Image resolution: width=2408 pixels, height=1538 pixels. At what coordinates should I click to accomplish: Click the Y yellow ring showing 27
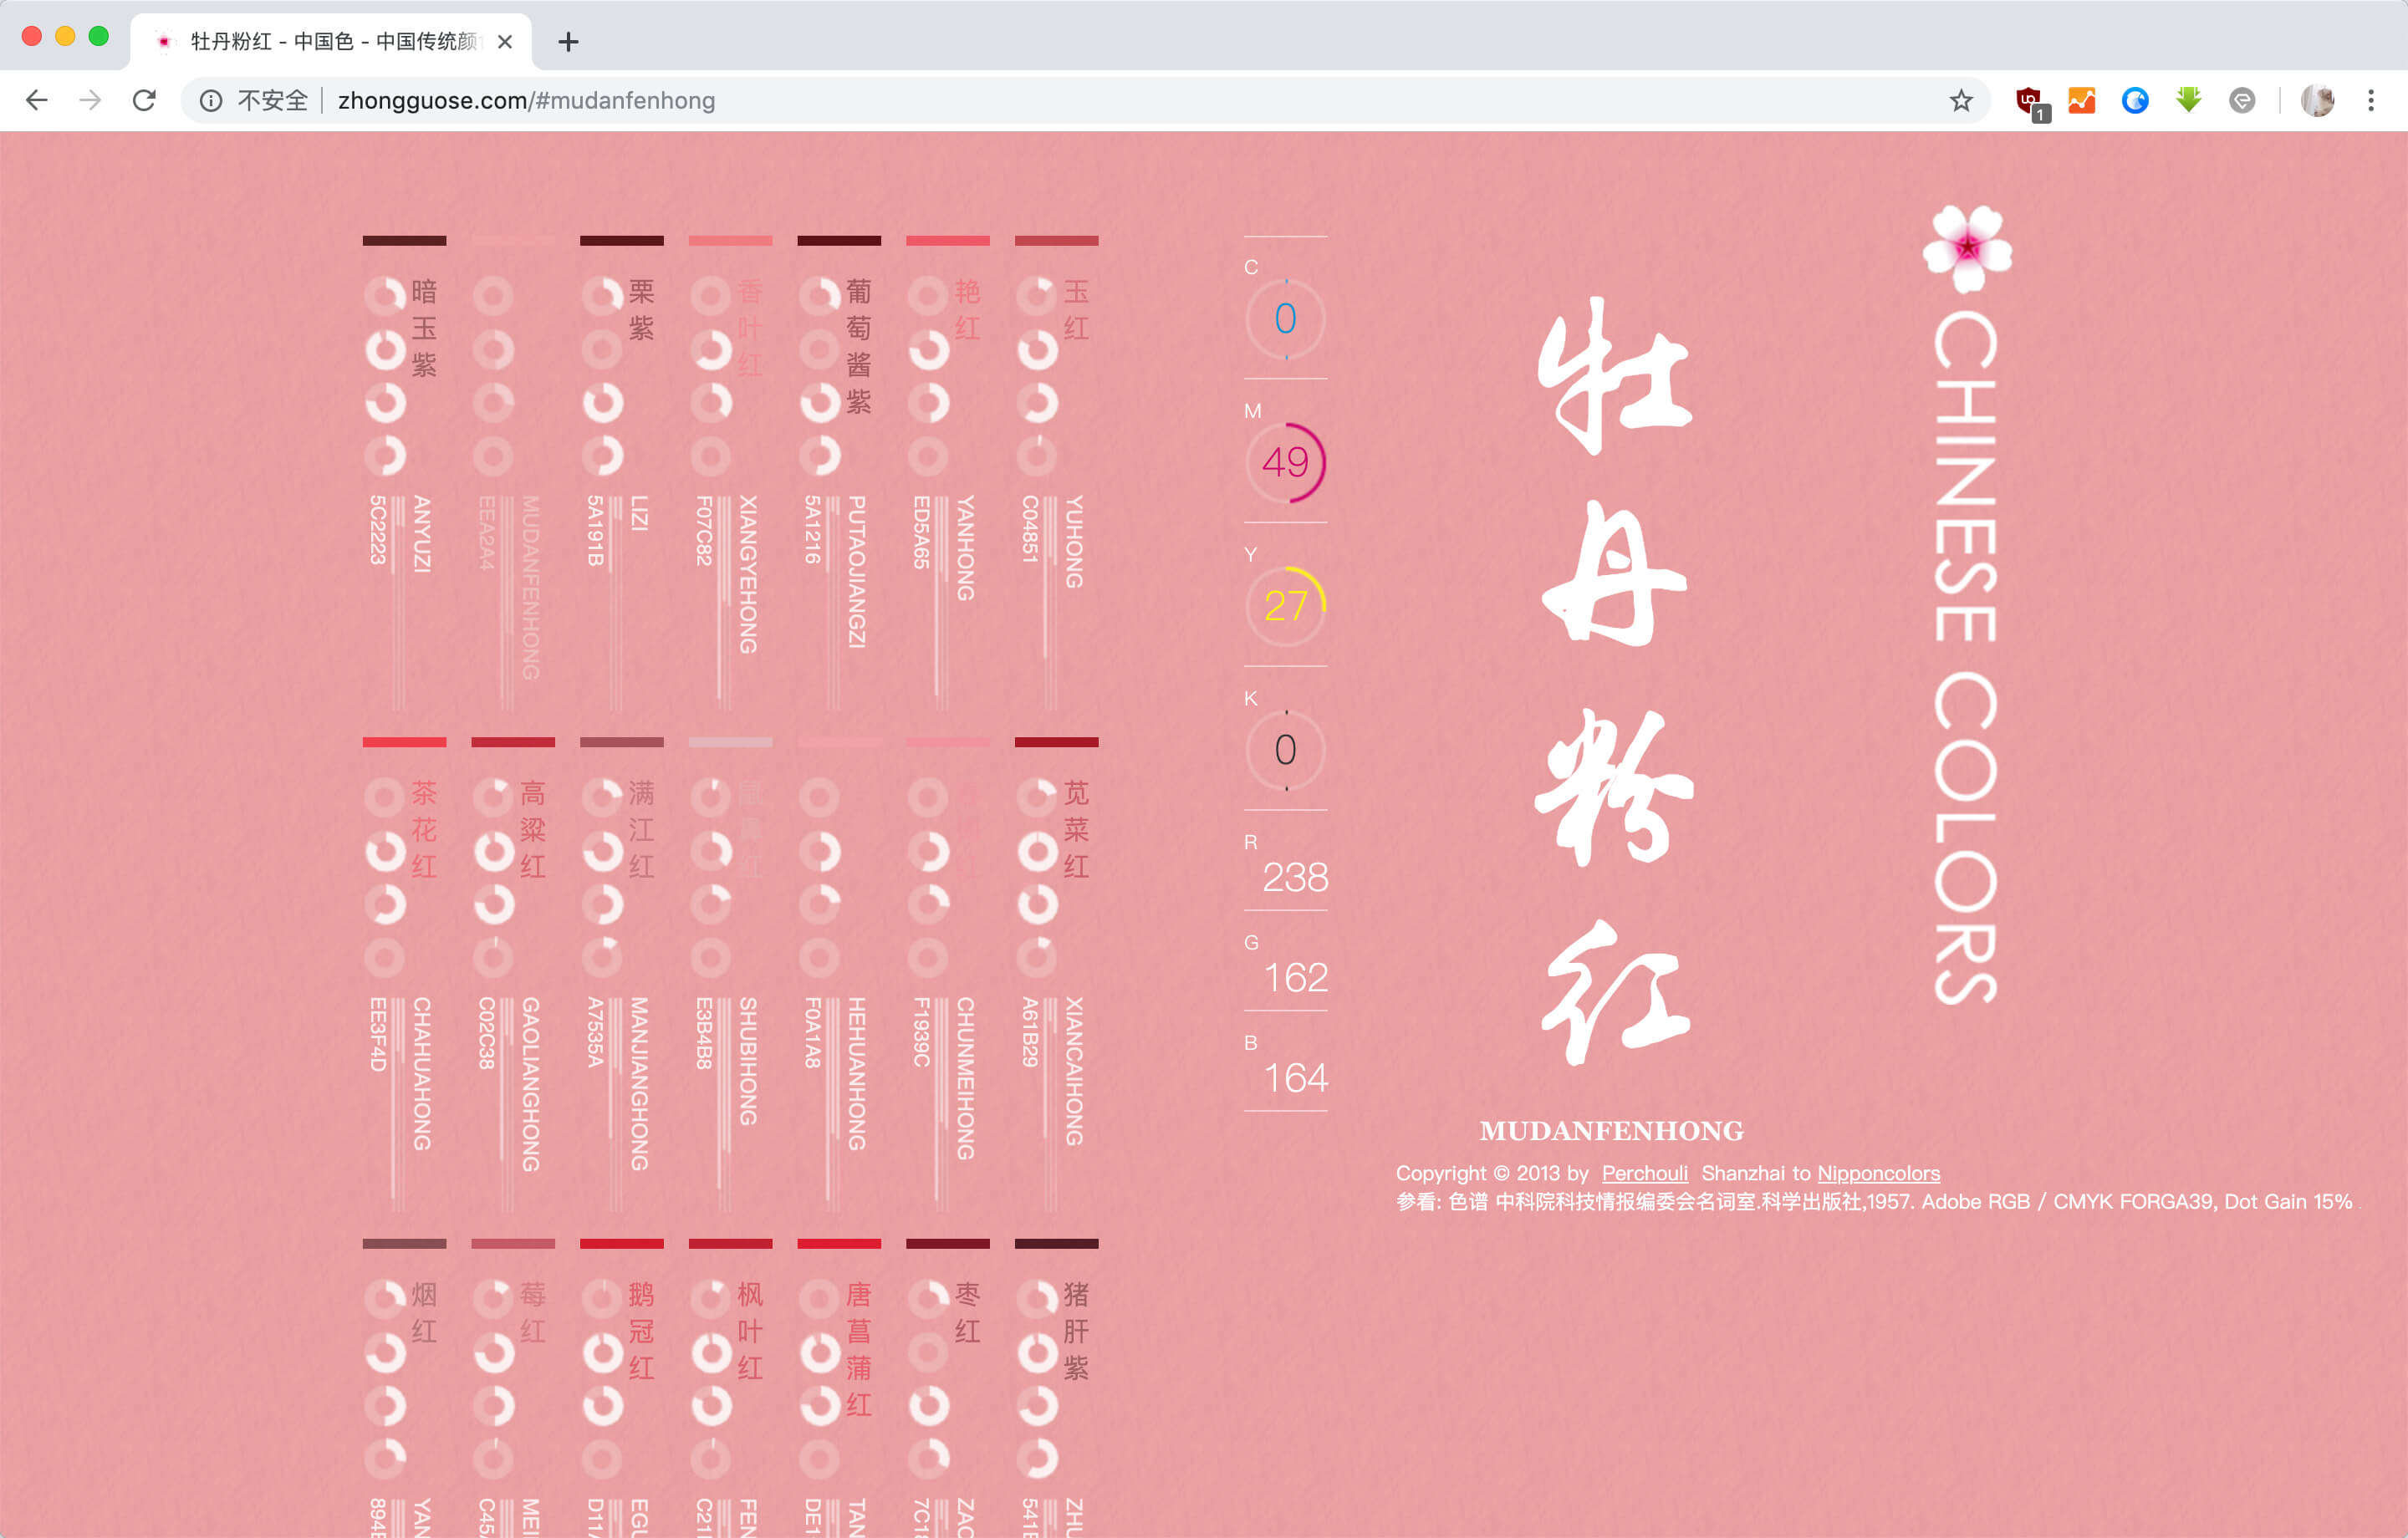point(1285,606)
